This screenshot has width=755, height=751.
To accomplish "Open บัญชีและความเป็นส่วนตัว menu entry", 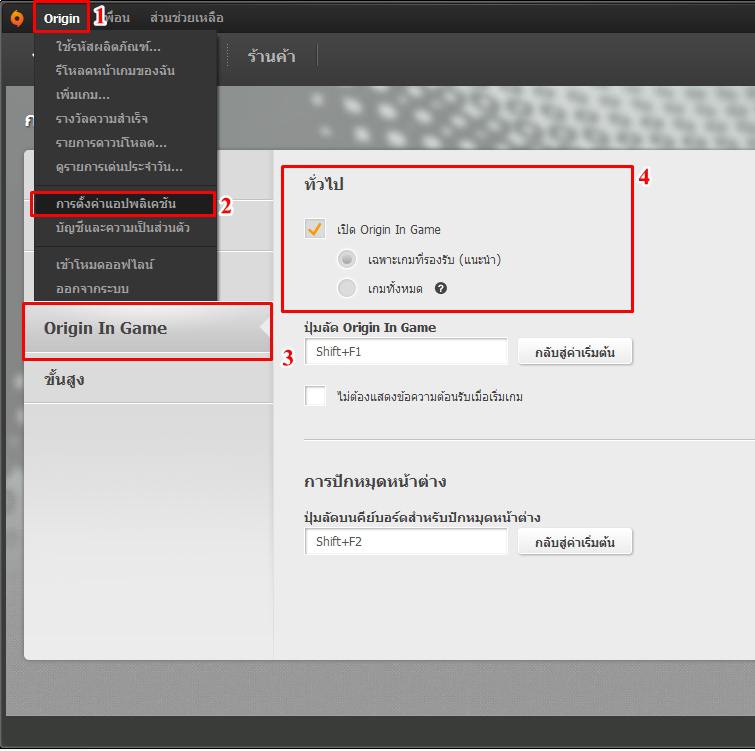I will [125, 228].
